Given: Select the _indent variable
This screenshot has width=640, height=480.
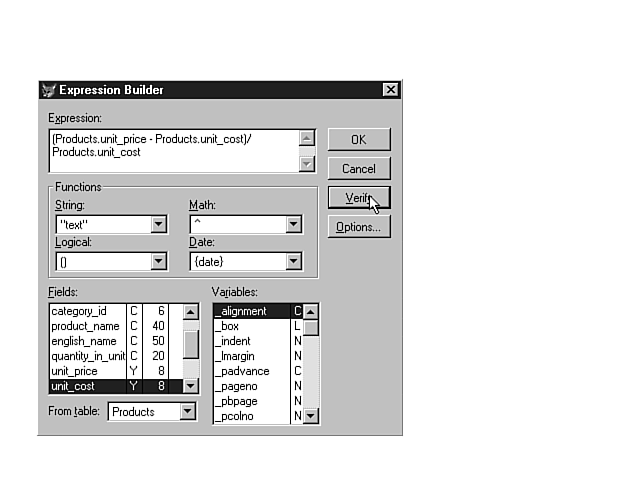Looking at the screenshot, I should click(x=250, y=341).
